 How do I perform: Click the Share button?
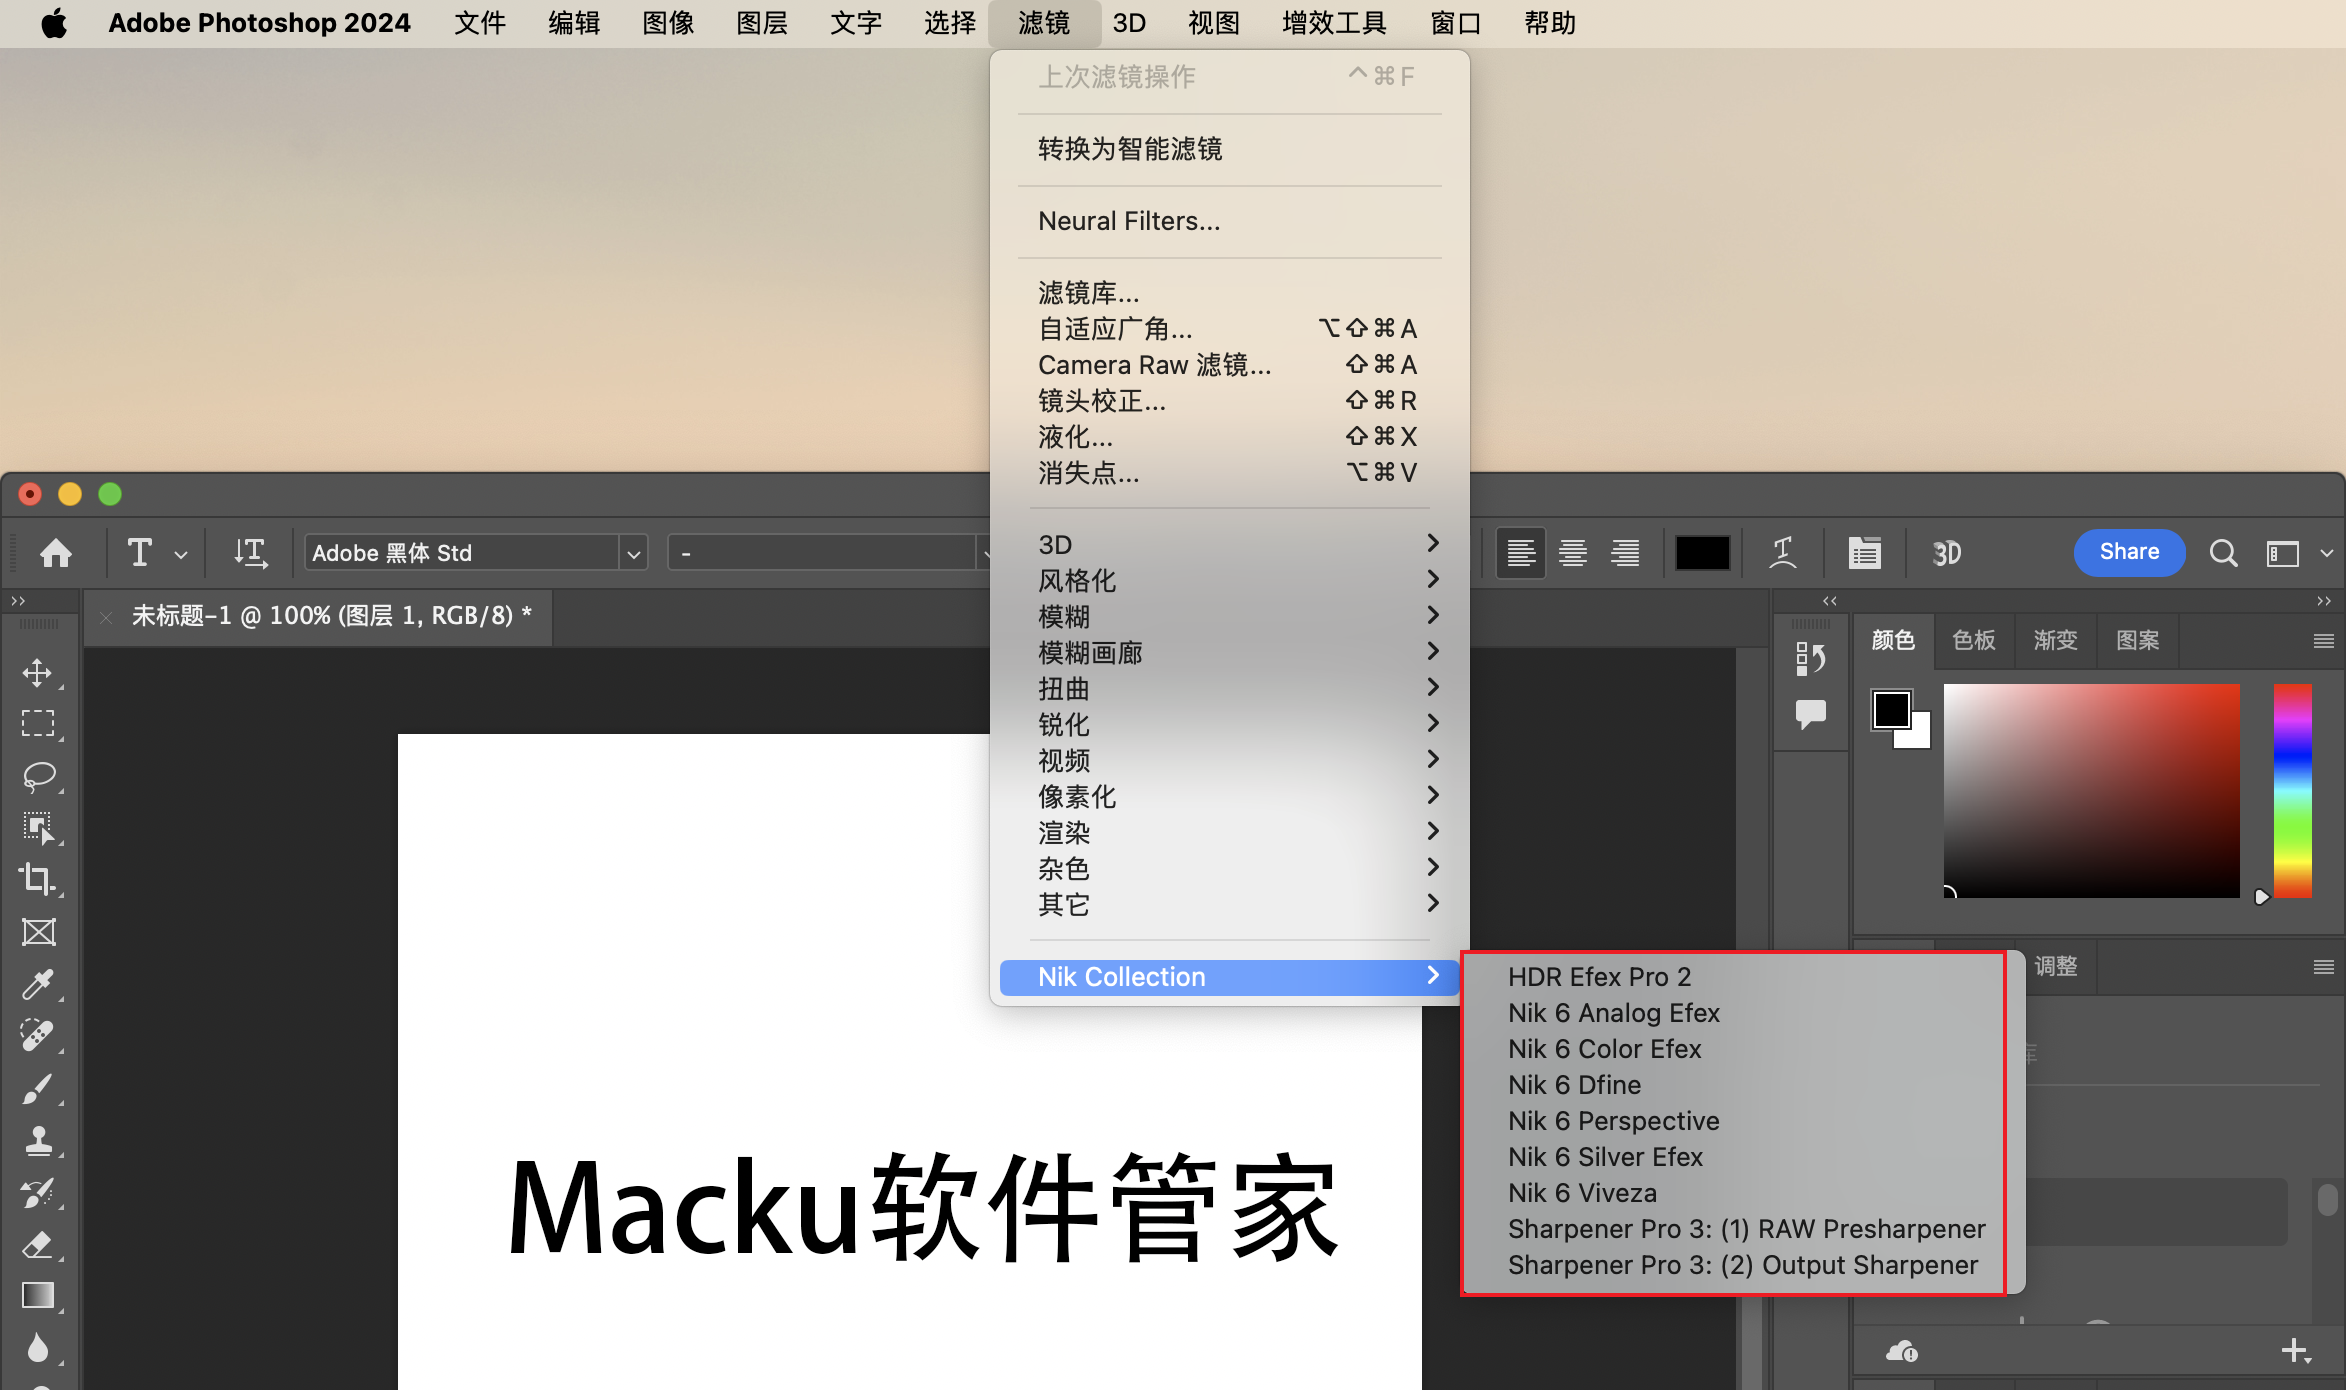tap(2129, 552)
